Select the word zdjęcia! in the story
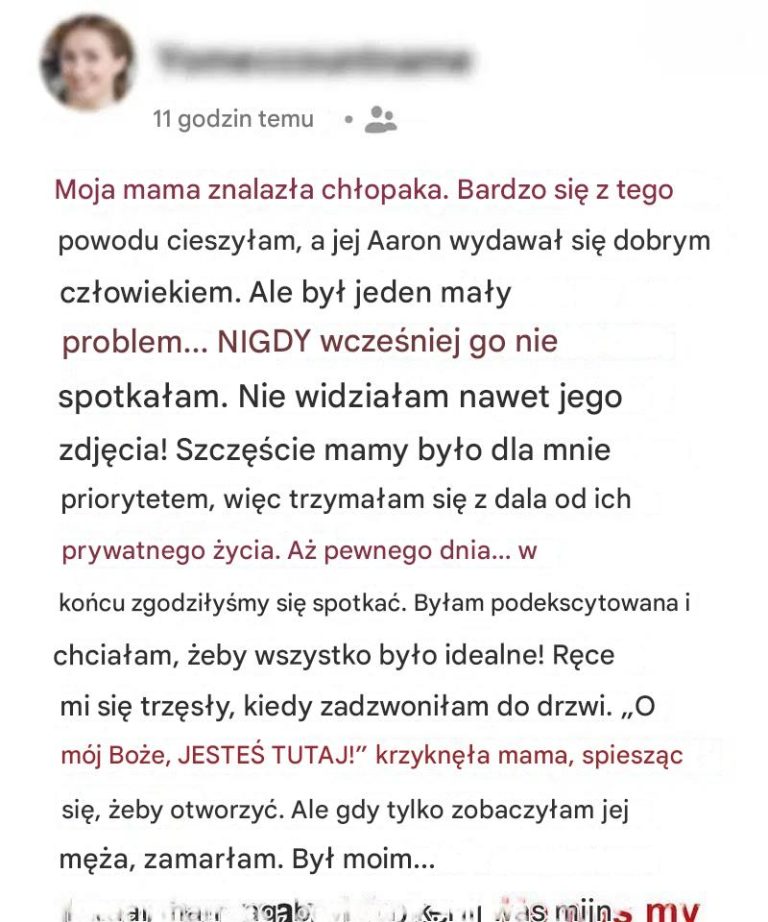The image size is (768, 922). (x=113, y=448)
